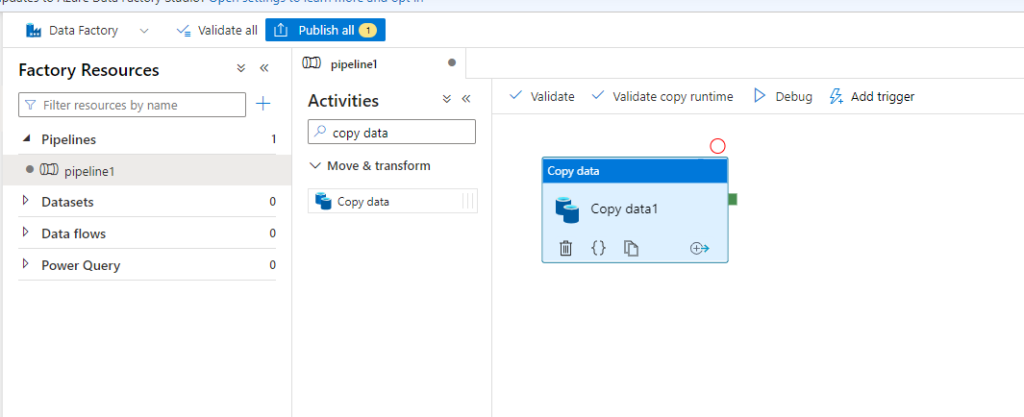Delete the Copy data1 activity using trash icon
Screen dimensions: 1024x417
(x=565, y=249)
